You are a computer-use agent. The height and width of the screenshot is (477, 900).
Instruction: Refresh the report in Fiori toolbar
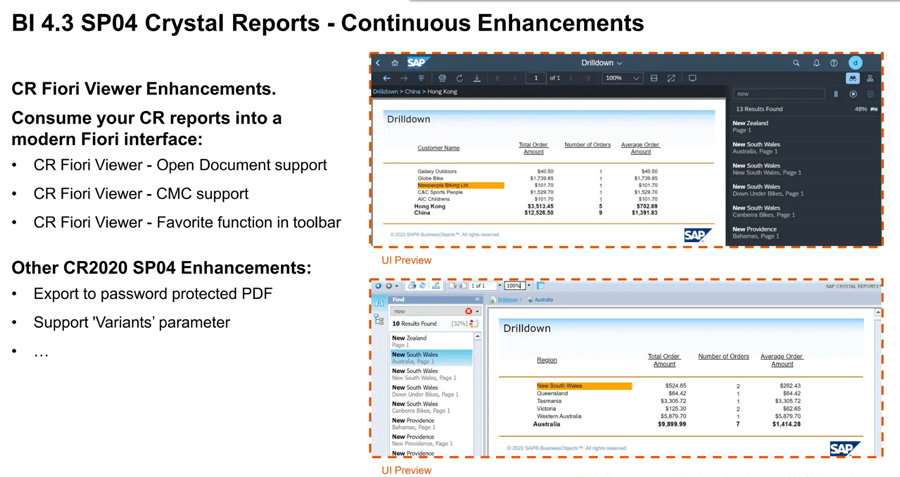[459, 78]
